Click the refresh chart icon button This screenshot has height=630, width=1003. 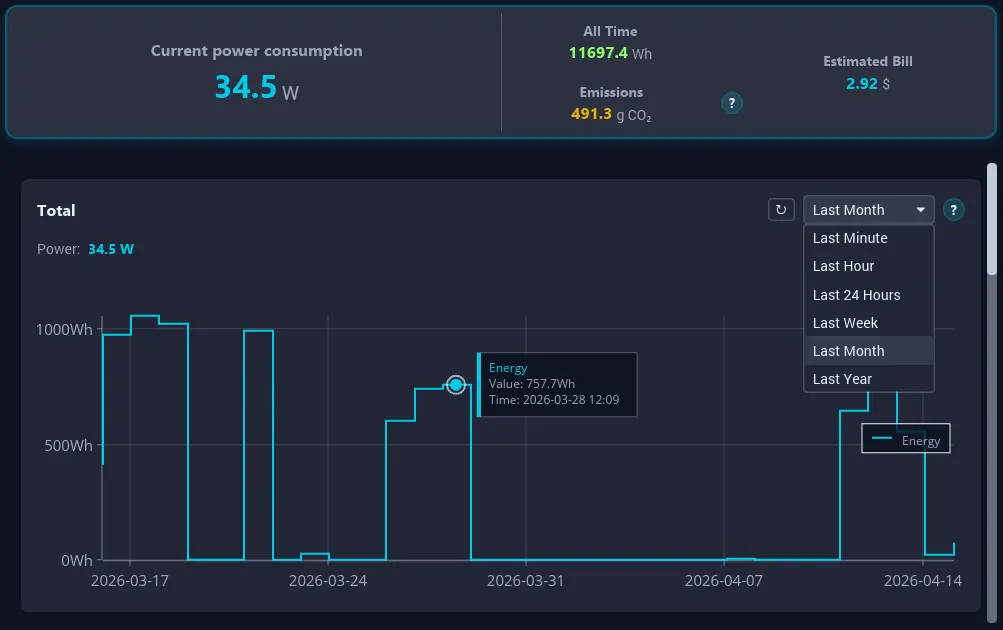click(x=781, y=210)
